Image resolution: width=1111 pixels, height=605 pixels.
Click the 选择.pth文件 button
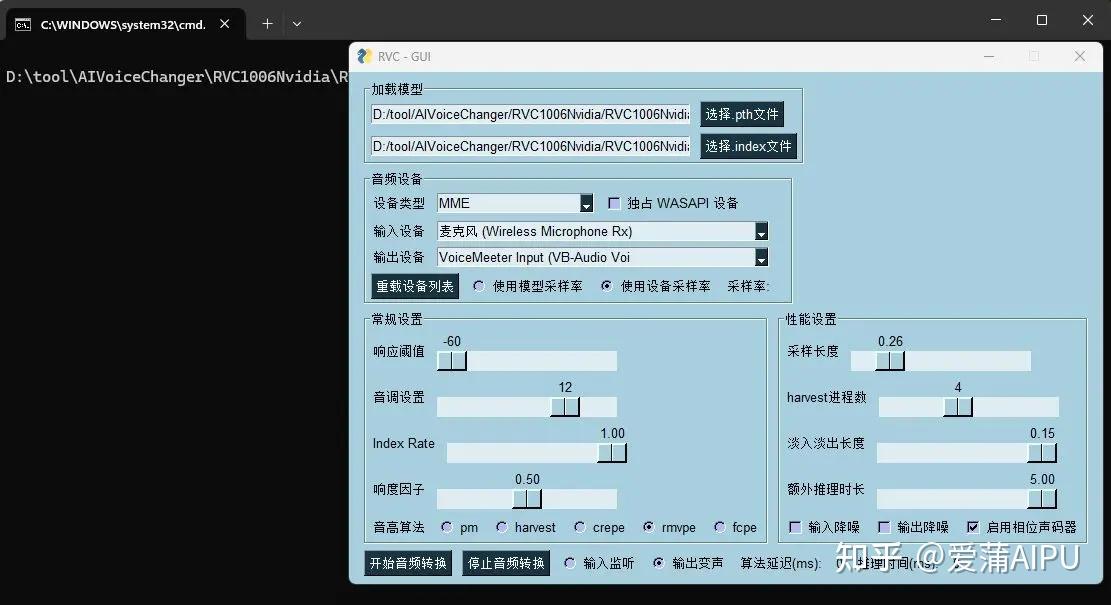[742, 113]
